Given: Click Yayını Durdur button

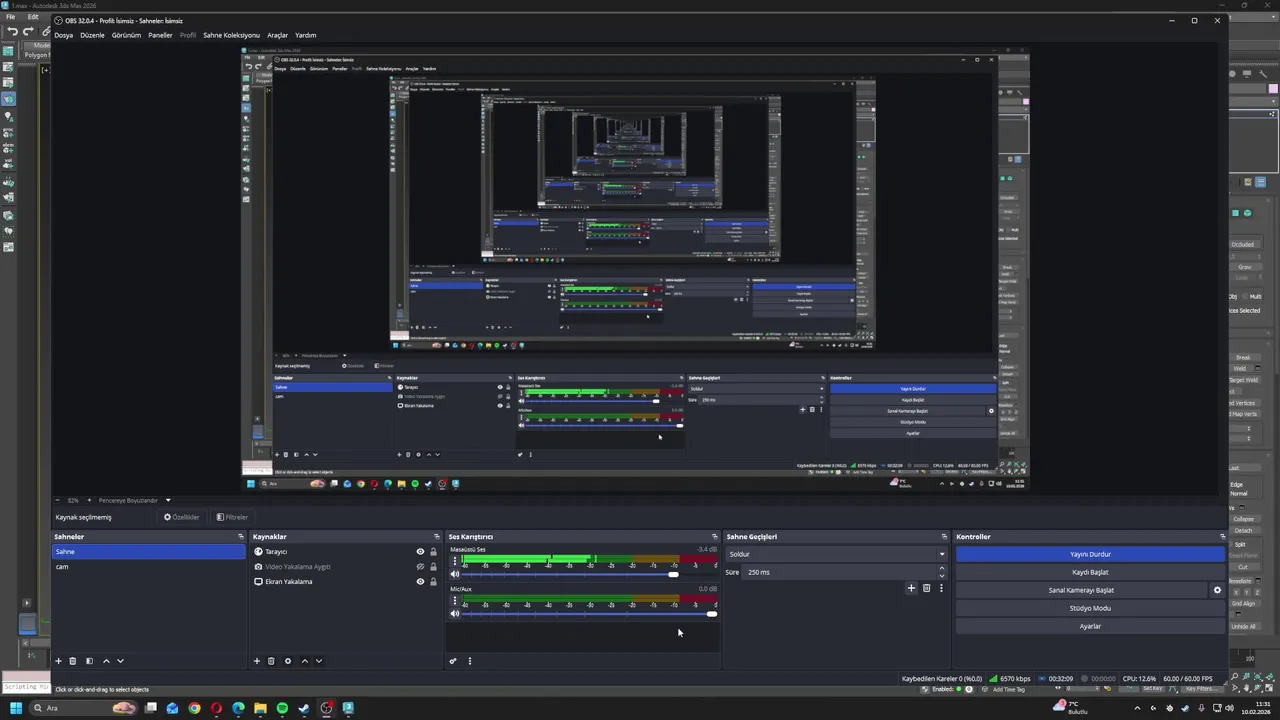Looking at the screenshot, I should 1090,554.
